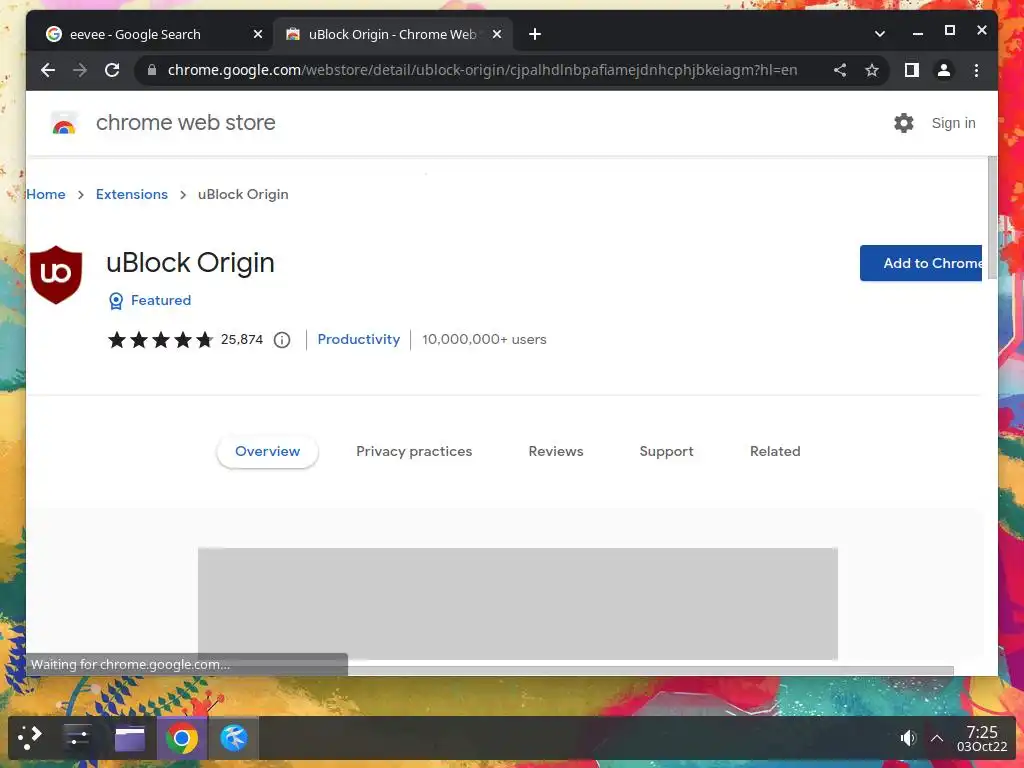Open the Chrome profile icon
This screenshot has height=768, width=1024.
pyautogui.click(x=944, y=70)
